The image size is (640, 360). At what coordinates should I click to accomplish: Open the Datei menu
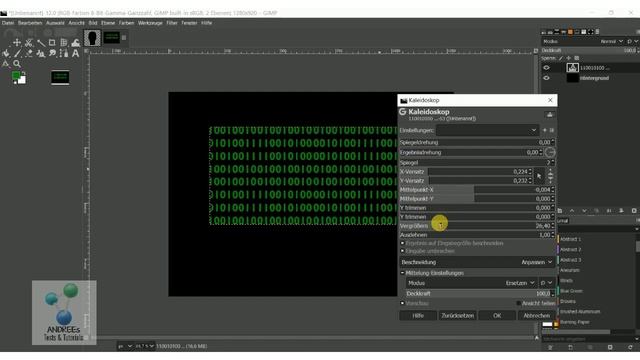click(8, 23)
